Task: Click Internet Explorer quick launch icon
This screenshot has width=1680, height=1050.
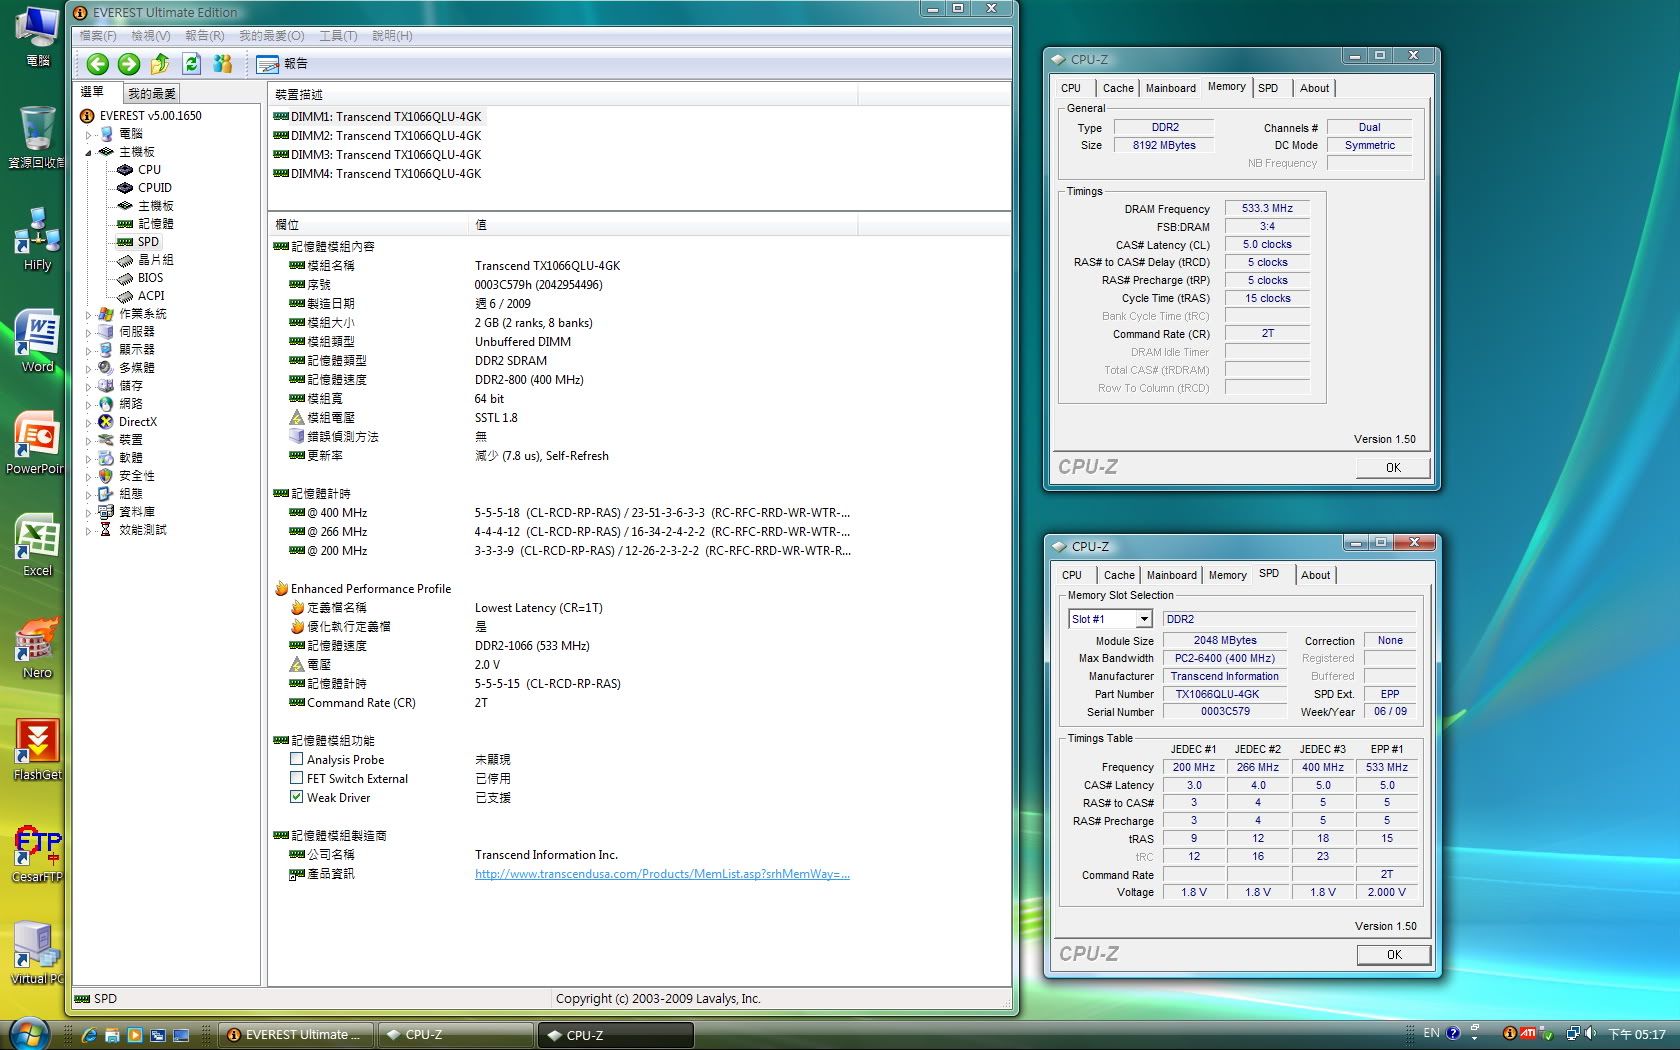Action: coord(89,1035)
